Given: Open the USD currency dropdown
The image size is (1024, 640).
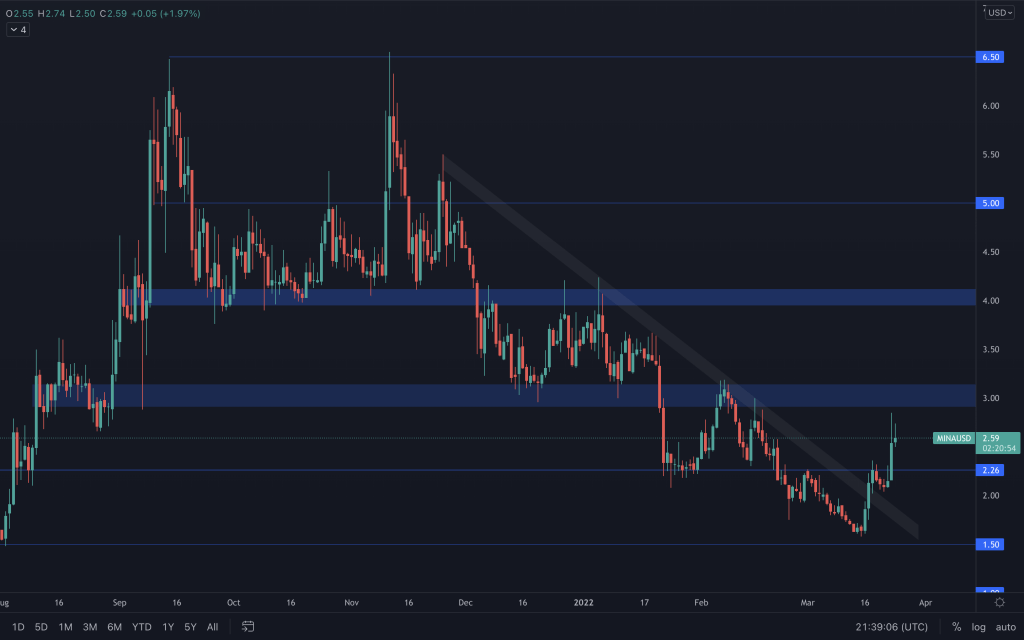Looking at the screenshot, I should (x=999, y=13).
